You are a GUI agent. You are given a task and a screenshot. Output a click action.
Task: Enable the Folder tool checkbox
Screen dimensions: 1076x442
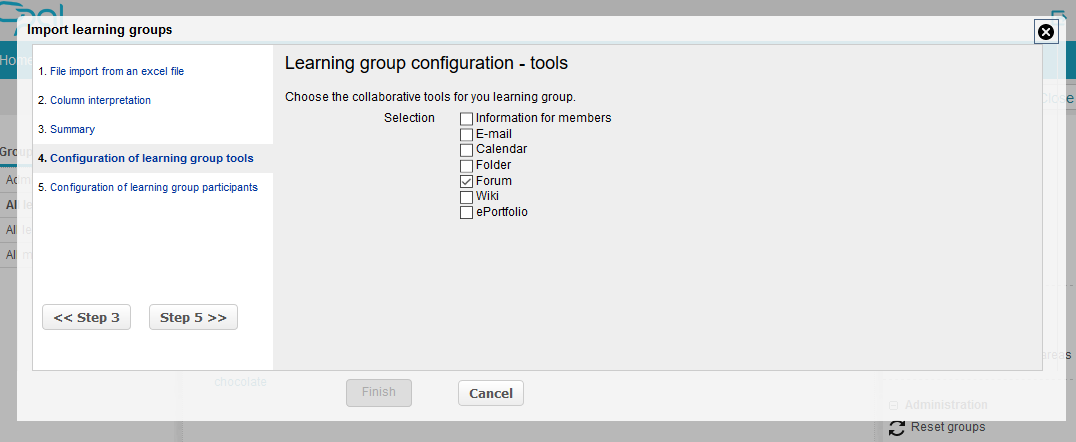click(x=466, y=165)
